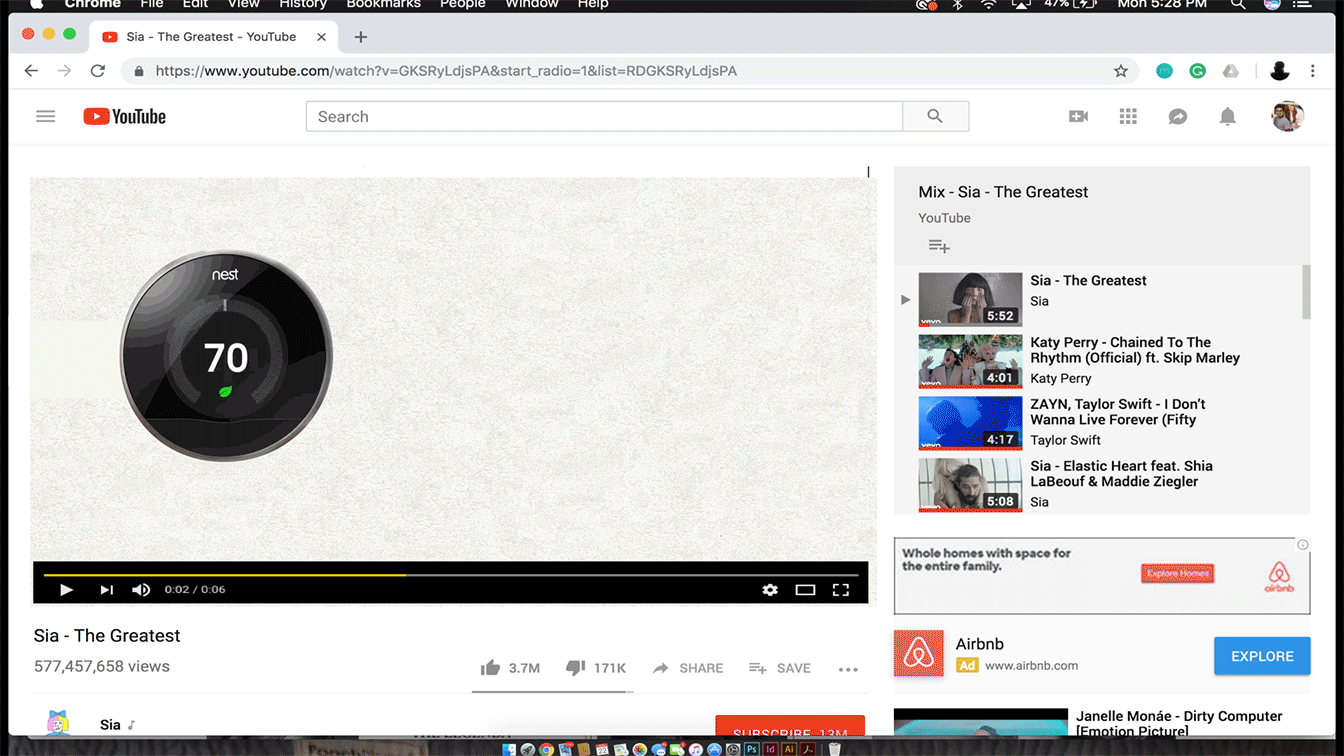Viewport: 1344px width, 756px height.
Task: Open the People menu
Action: 462,4
